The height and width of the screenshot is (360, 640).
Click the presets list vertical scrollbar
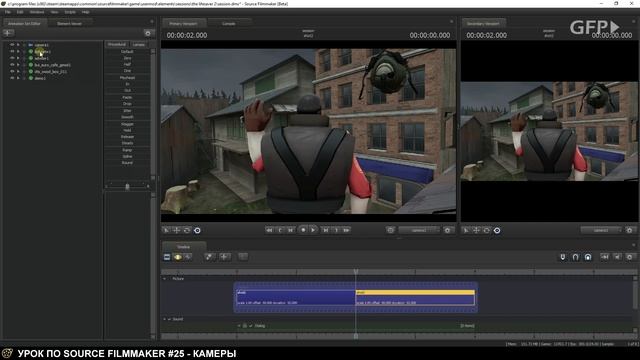[153, 114]
